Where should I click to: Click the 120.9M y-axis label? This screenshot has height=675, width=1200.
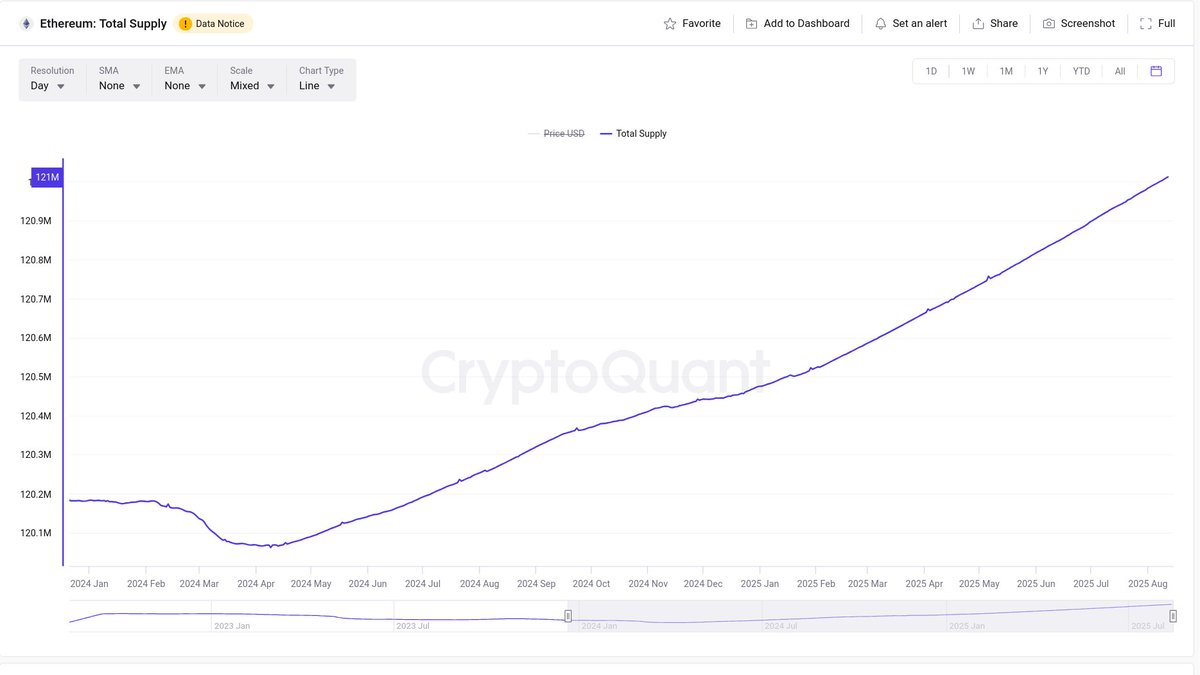(x=36, y=221)
